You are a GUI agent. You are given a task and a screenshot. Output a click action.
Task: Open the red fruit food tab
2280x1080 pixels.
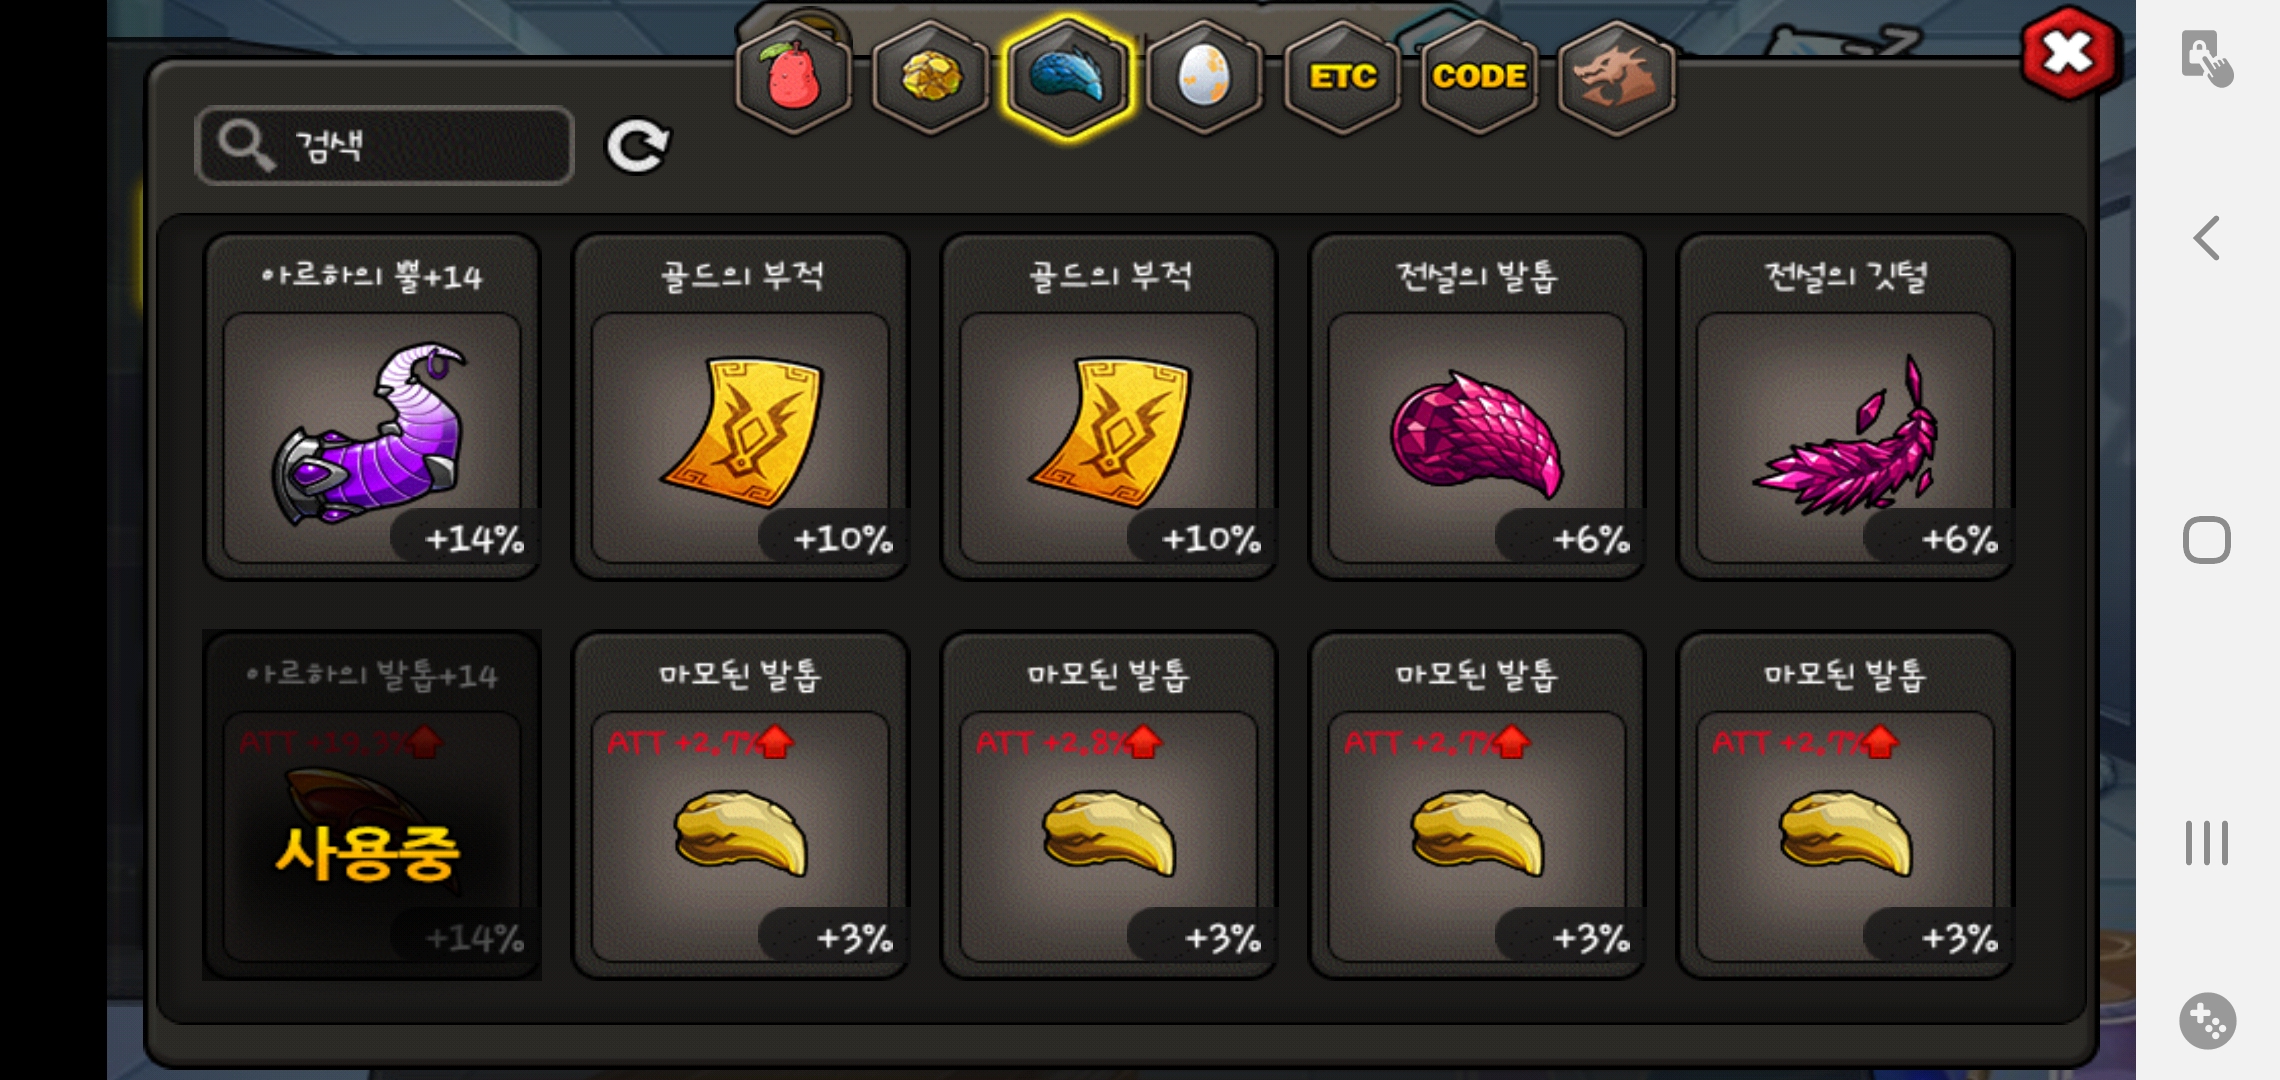(794, 77)
